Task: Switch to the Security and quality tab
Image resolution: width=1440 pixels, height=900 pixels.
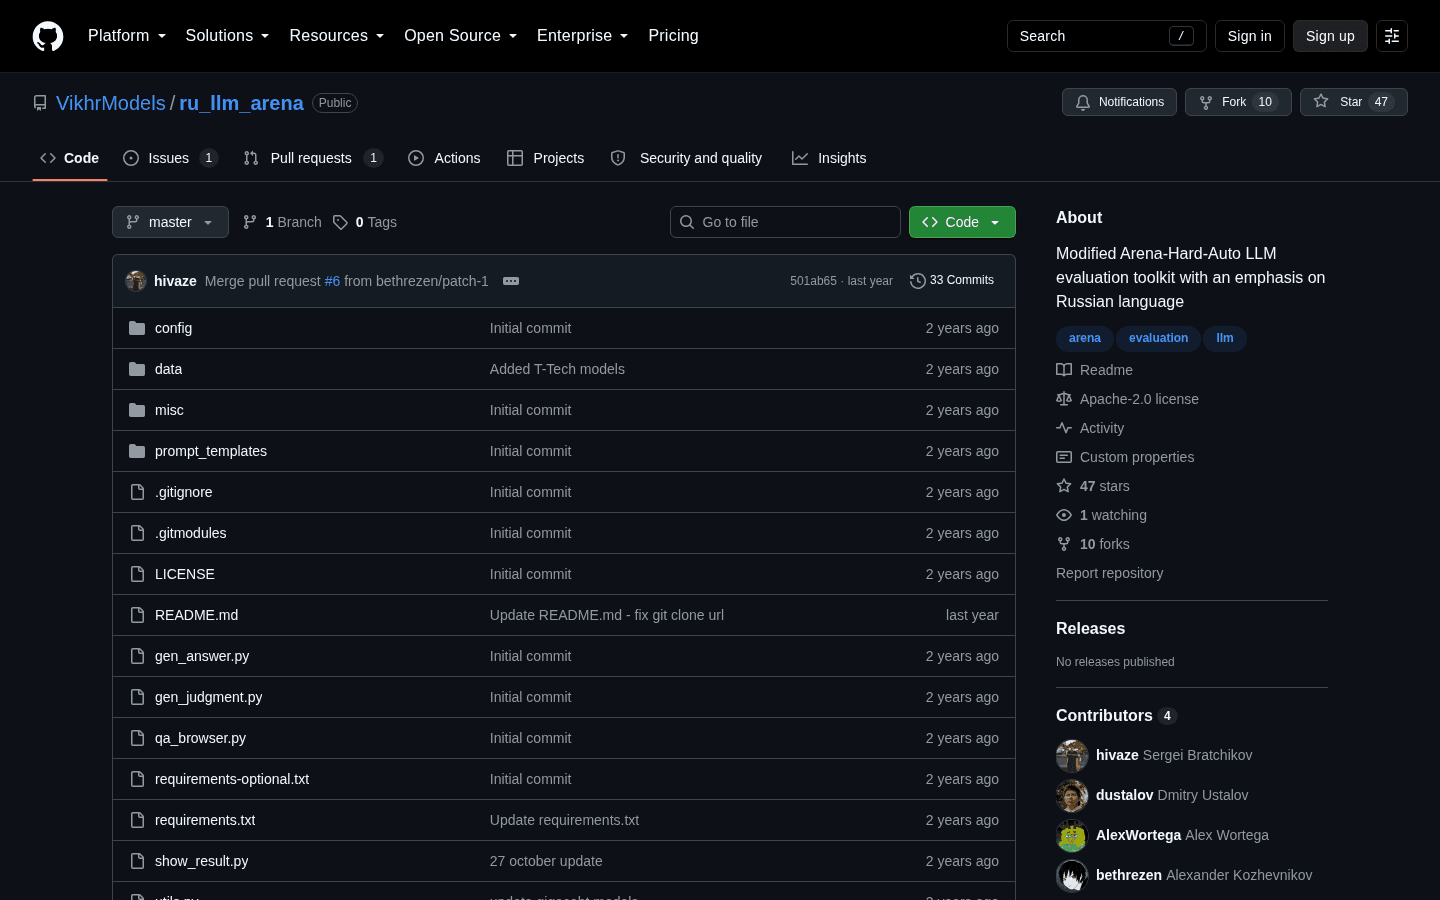Action: (x=686, y=158)
